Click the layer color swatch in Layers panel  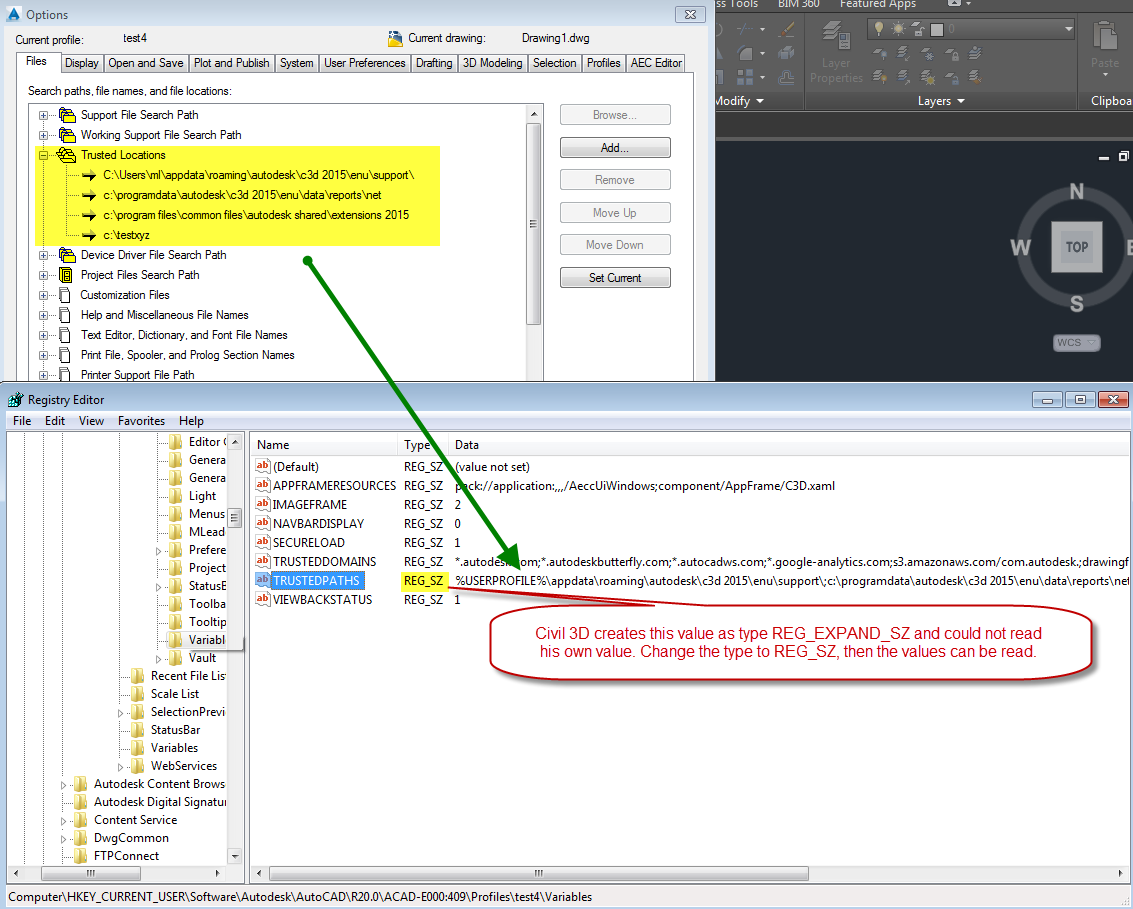click(x=936, y=30)
